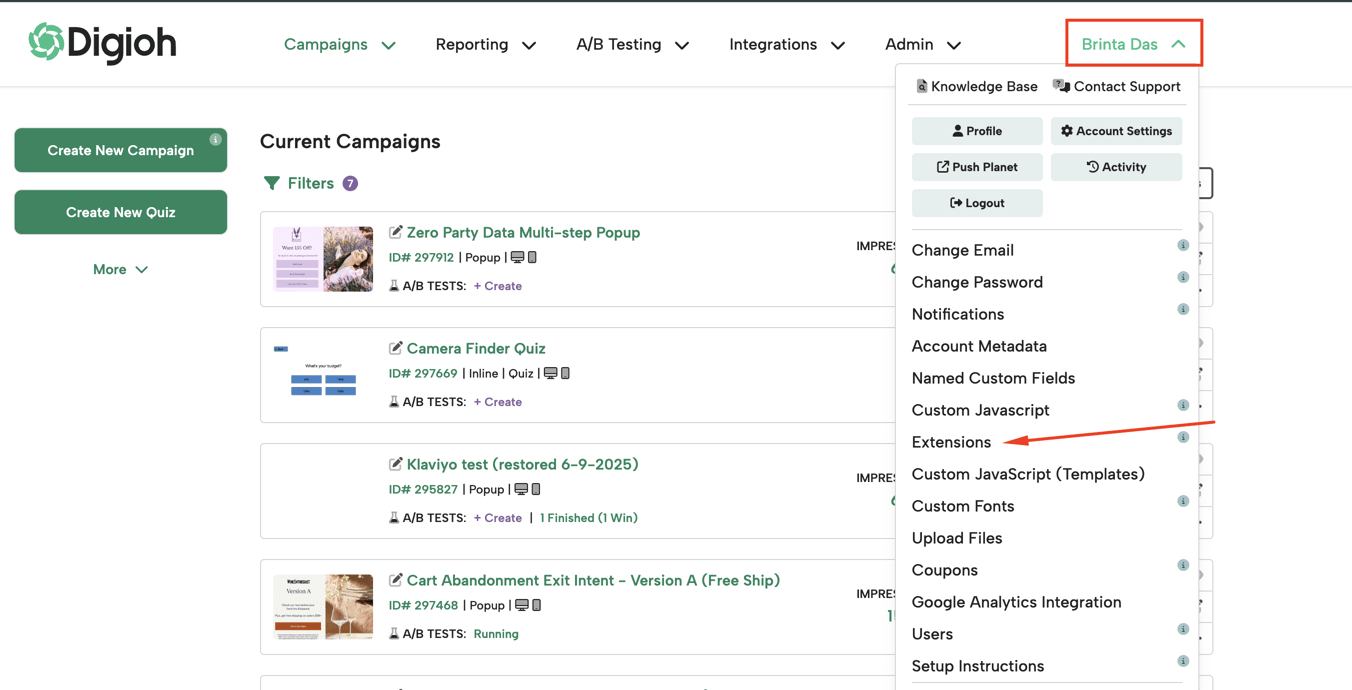Viewport: 1352px width, 690px height.
Task: Create A/B test for Camera Finder Quiz
Action: click(498, 402)
